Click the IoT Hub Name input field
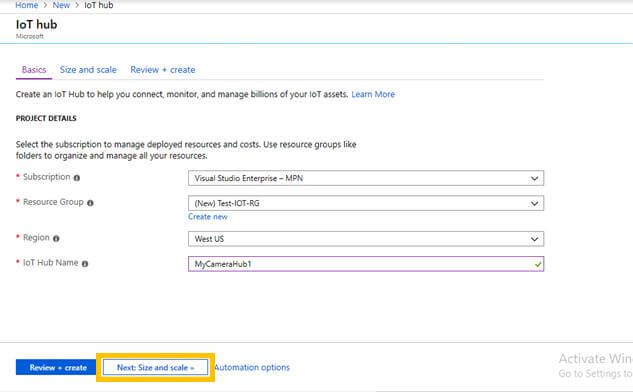 point(366,264)
